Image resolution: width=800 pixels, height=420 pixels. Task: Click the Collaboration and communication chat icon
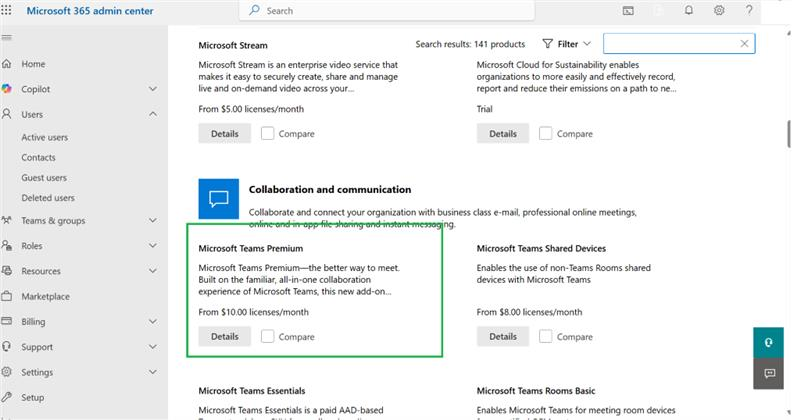(x=219, y=199)
